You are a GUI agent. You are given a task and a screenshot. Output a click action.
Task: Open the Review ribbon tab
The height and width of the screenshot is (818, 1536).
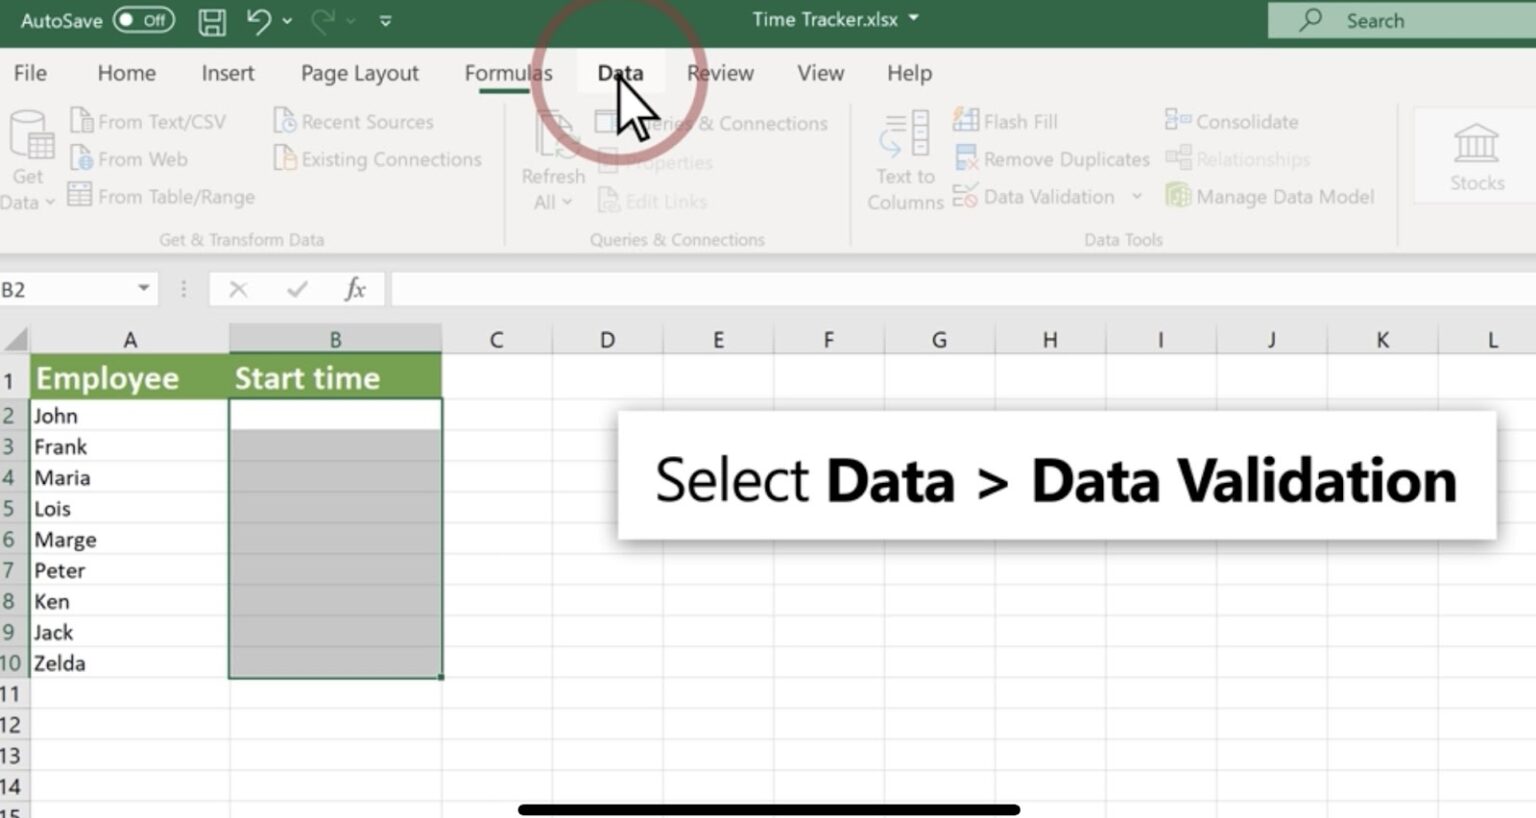(720, 72)
